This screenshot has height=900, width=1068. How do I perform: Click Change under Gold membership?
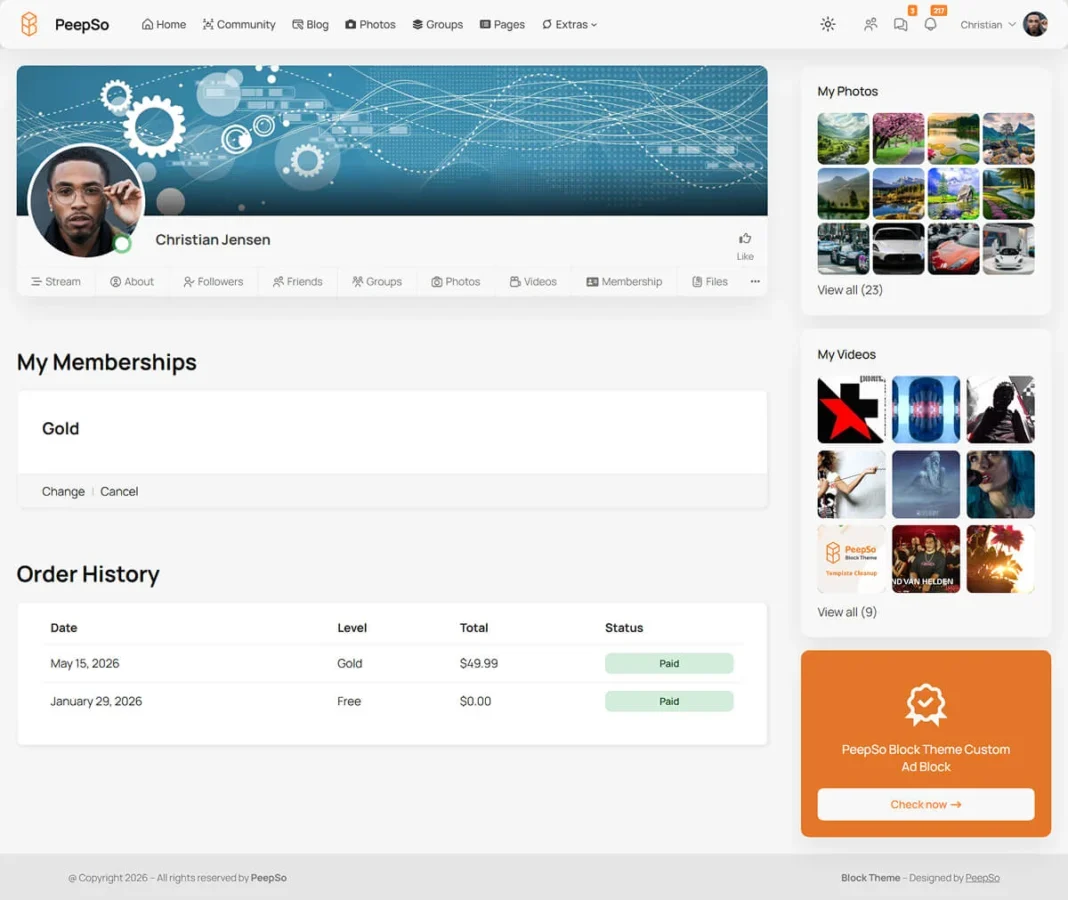(x=63, y=491)
